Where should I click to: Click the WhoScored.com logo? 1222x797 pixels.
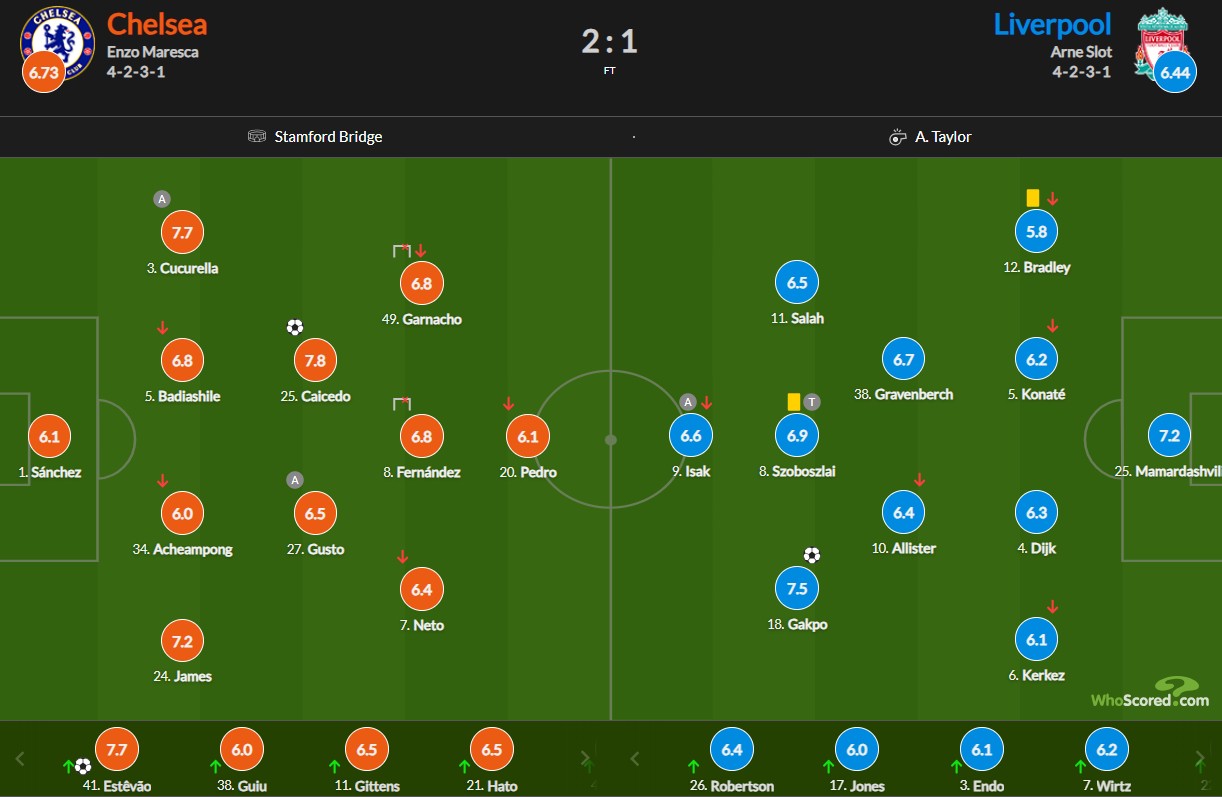1149,692
